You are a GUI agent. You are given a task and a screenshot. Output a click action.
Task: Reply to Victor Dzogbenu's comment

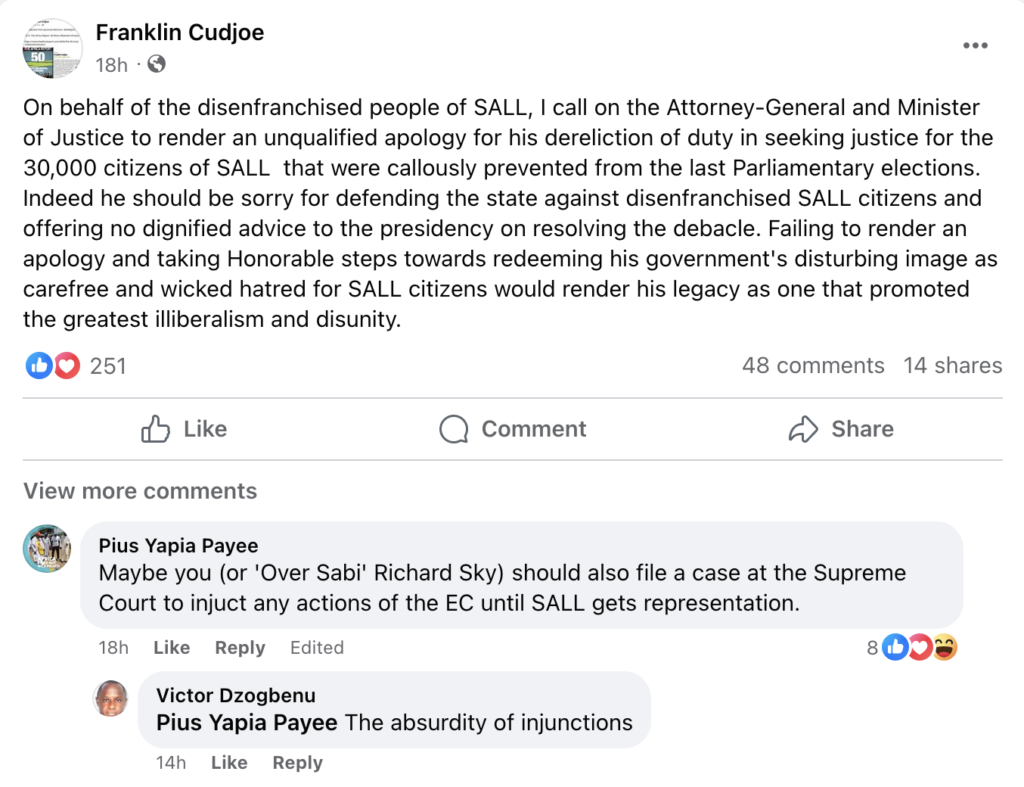coord(298,763)
